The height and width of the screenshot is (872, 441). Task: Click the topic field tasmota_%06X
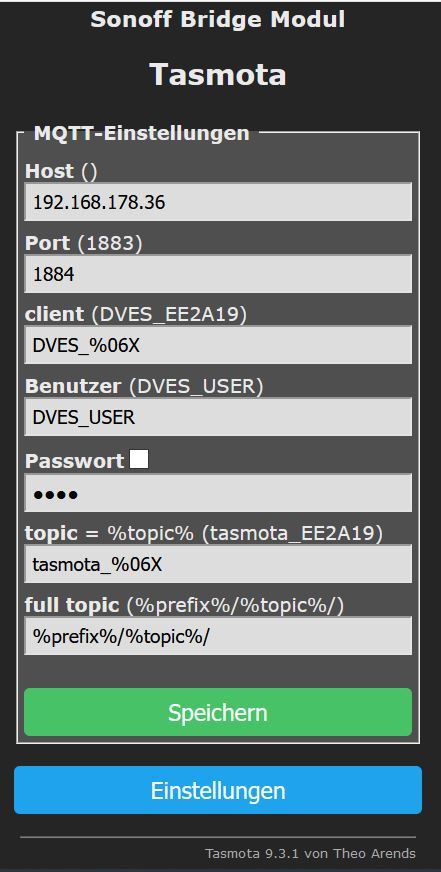point(218,564)
